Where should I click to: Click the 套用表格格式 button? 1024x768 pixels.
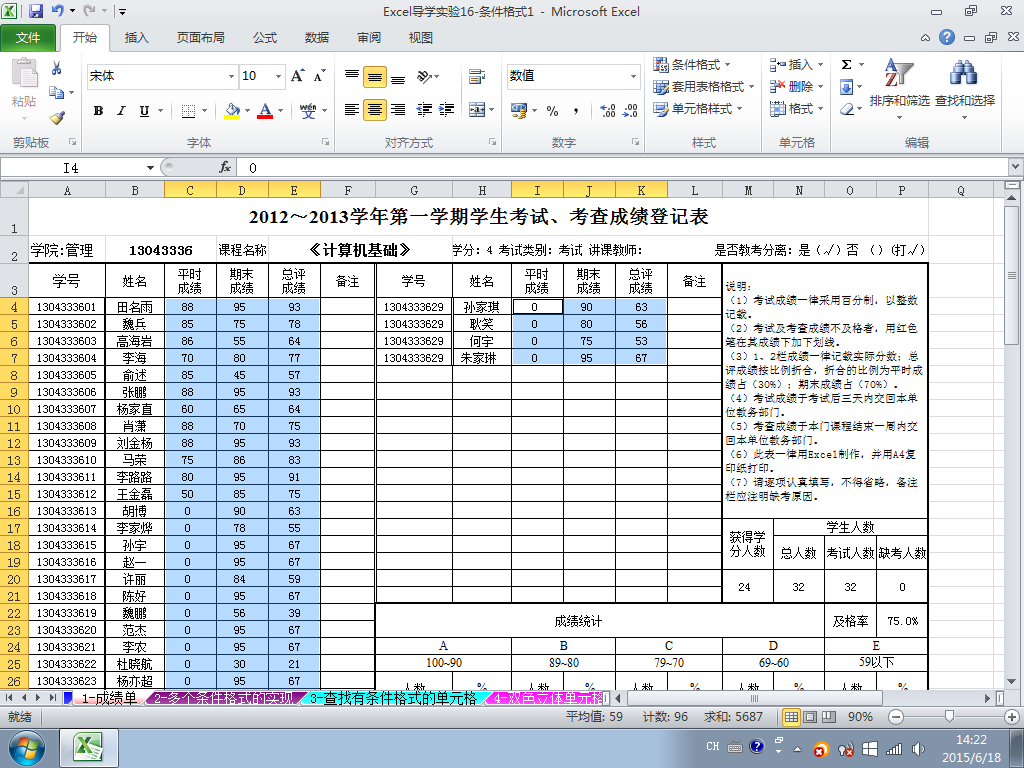click(704, 86)
